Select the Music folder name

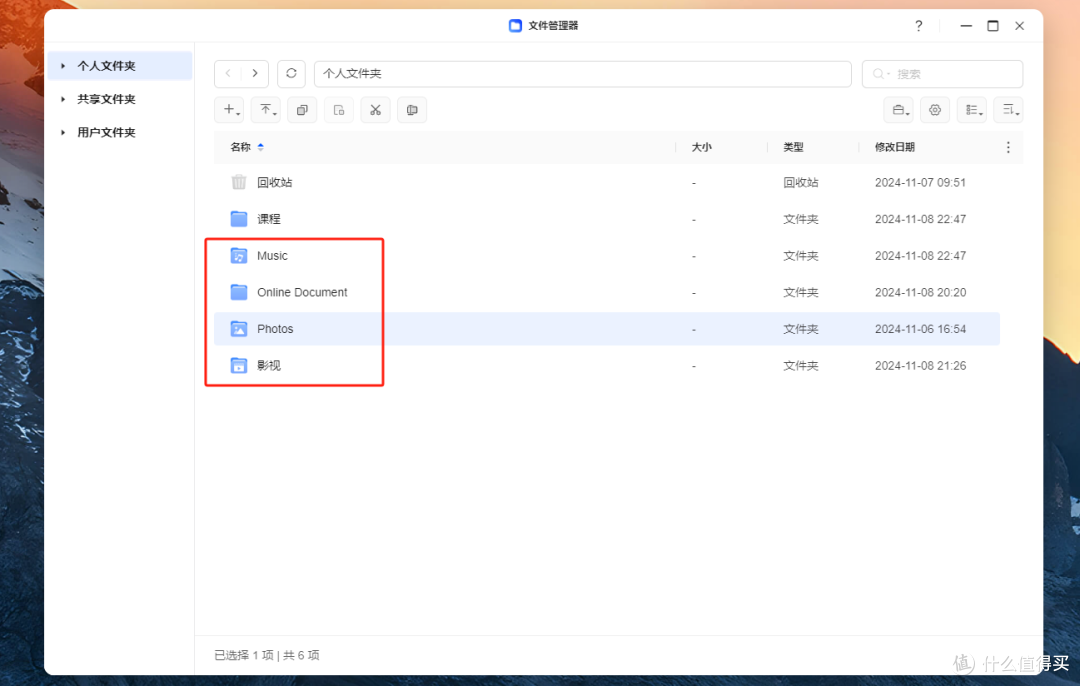coord(272,256)
